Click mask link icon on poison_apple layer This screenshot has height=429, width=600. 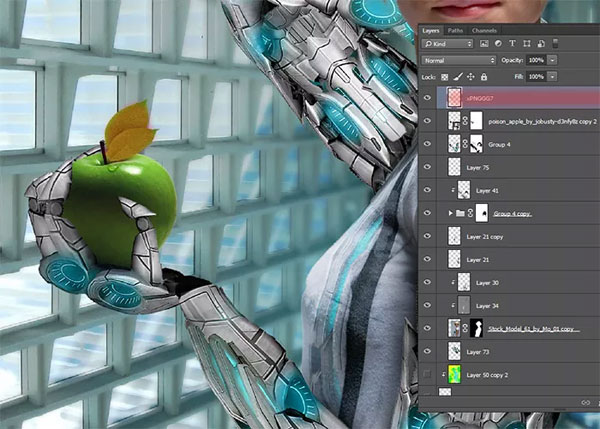tap(465, 121)
